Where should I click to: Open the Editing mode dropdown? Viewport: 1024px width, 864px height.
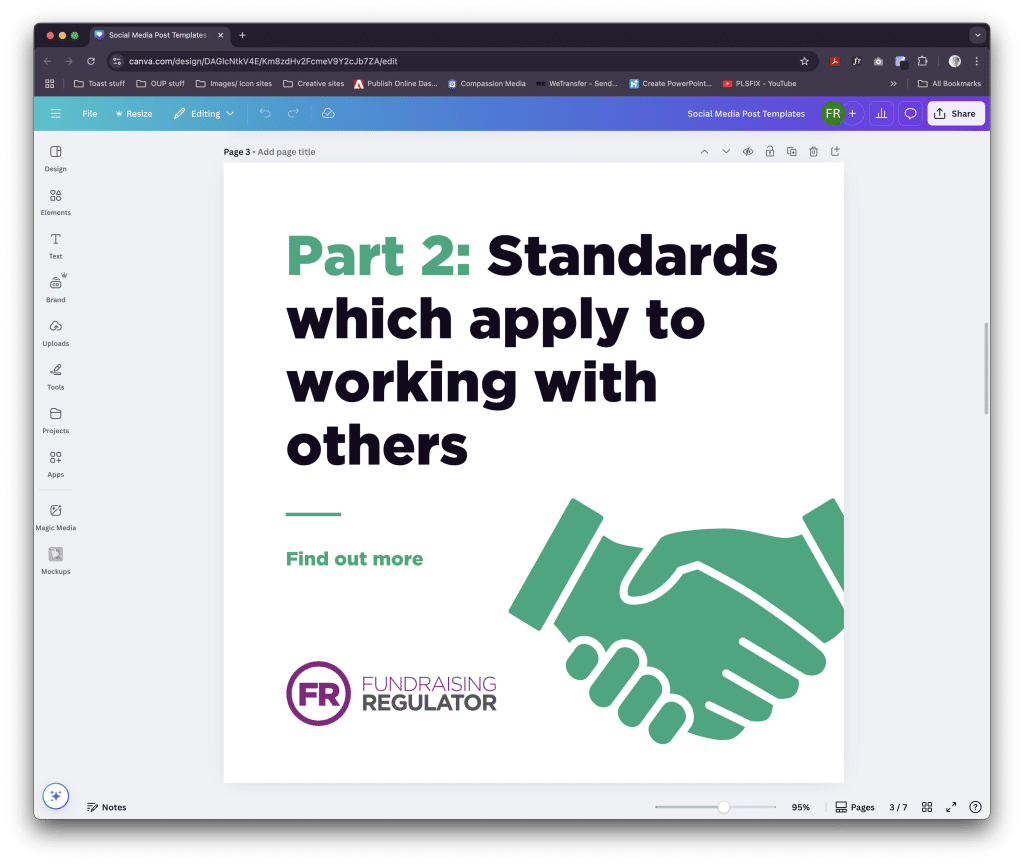203,113
